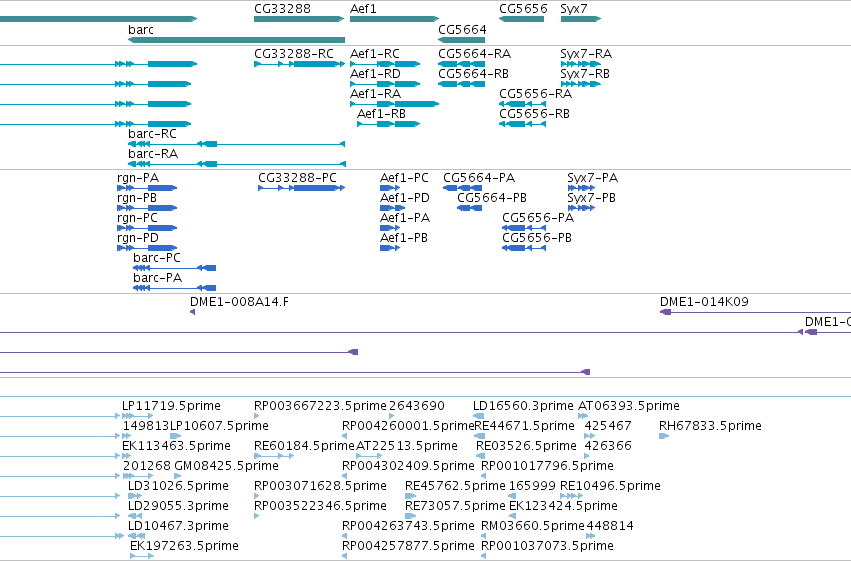Select EST GM08425.5prime
Image resolution: width=851 pixels, height=561 pixels.
click(x=177, y=476)
